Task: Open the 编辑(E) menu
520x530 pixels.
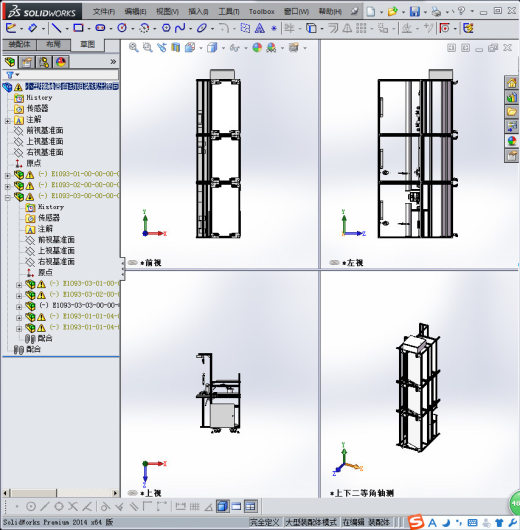Action: [x=135, y=11]
